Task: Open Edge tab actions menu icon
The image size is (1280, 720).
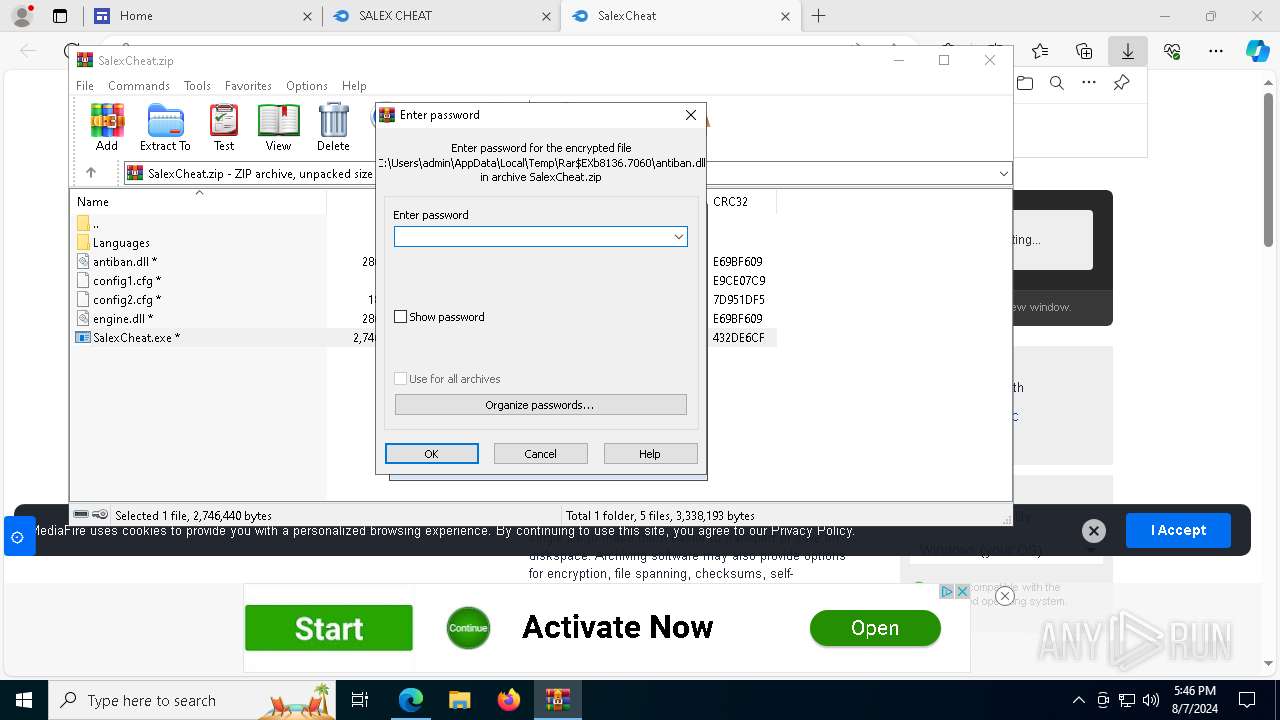Action: [x=60, y=16]
